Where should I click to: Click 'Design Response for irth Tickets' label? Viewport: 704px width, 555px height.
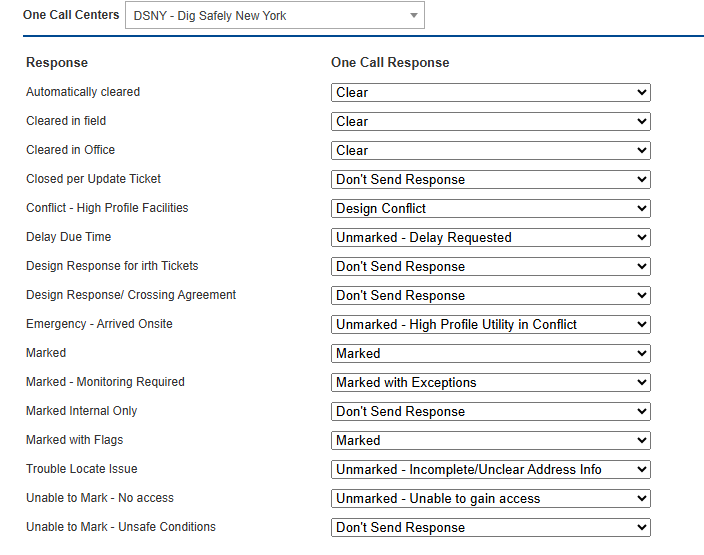coord(112,266)
